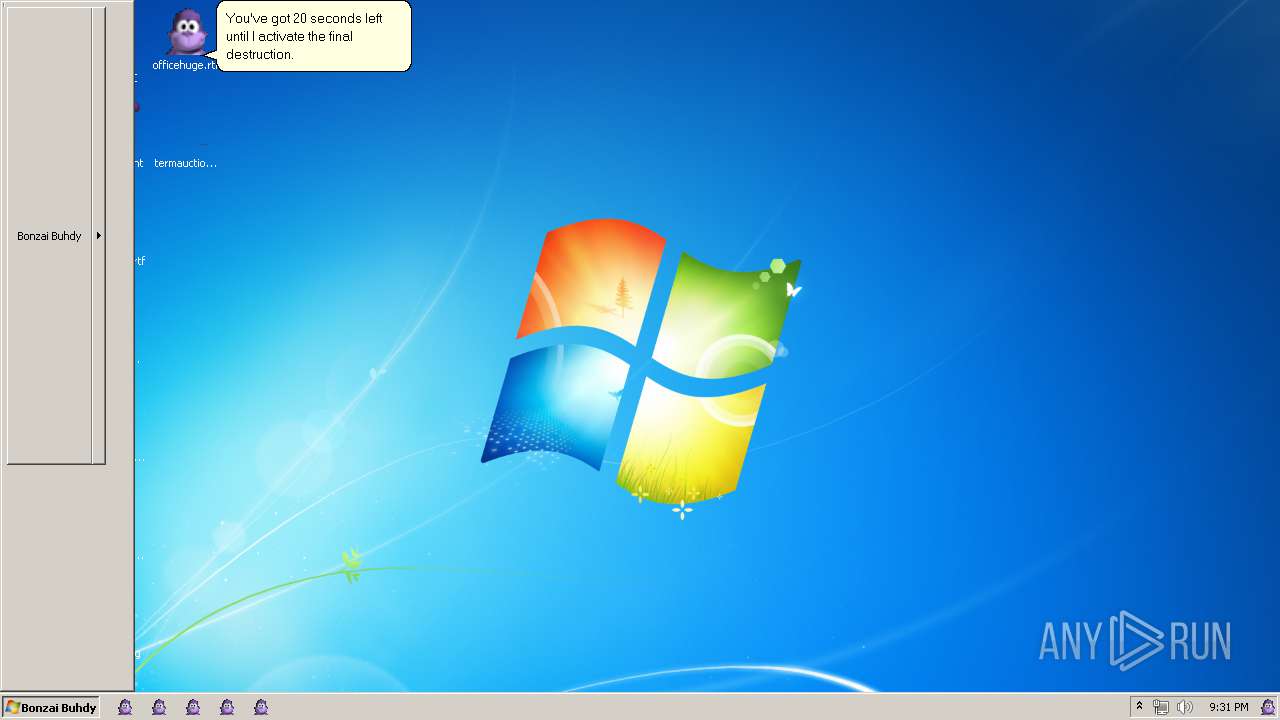Click the speech balloon about final destruction
1280x720 pixels.
[x=314, y=36]
